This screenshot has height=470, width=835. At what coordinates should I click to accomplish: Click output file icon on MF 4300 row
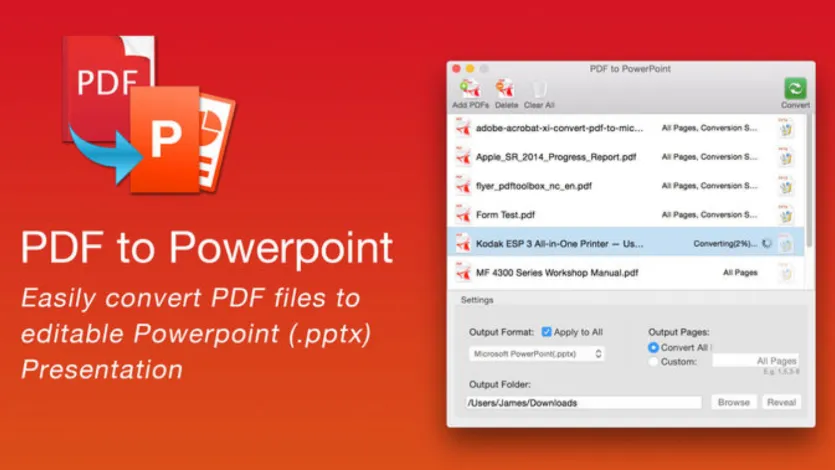[785, 273]
